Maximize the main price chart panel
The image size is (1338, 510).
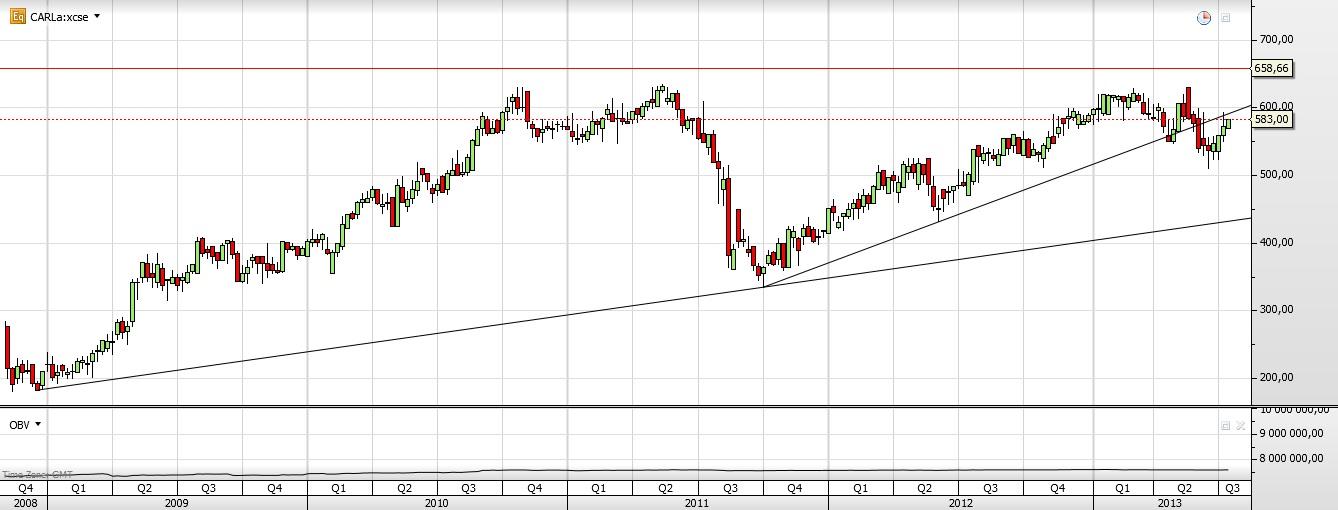[1226, 18]
